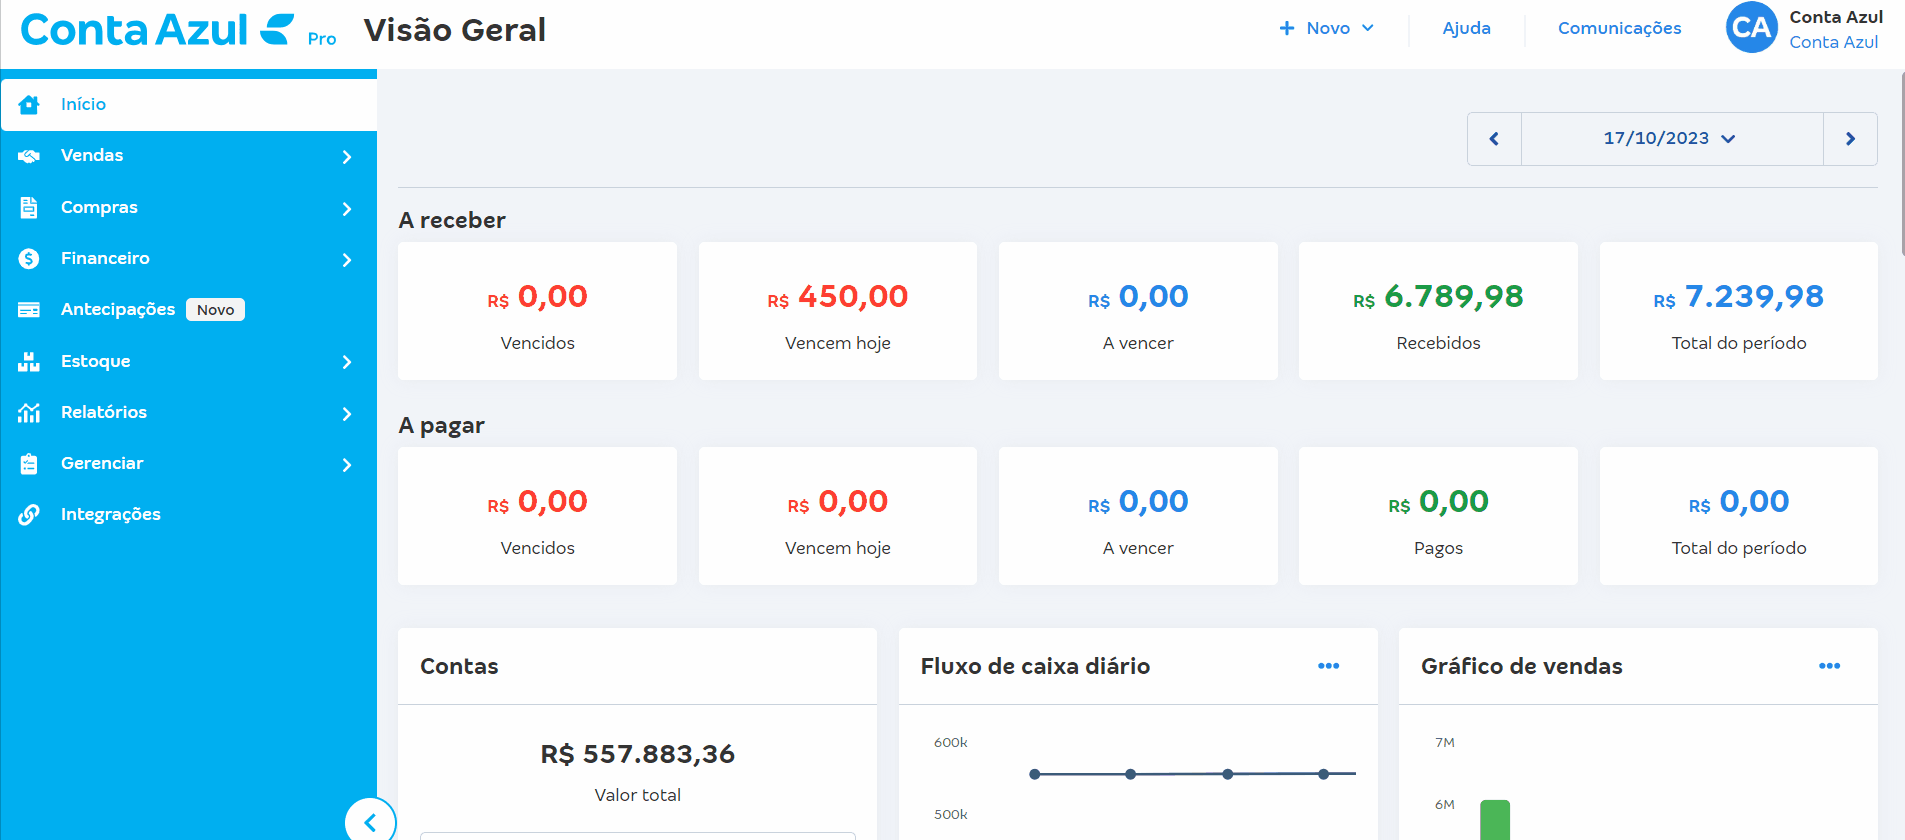Click the Novo badge beside Antecipações

215,310
